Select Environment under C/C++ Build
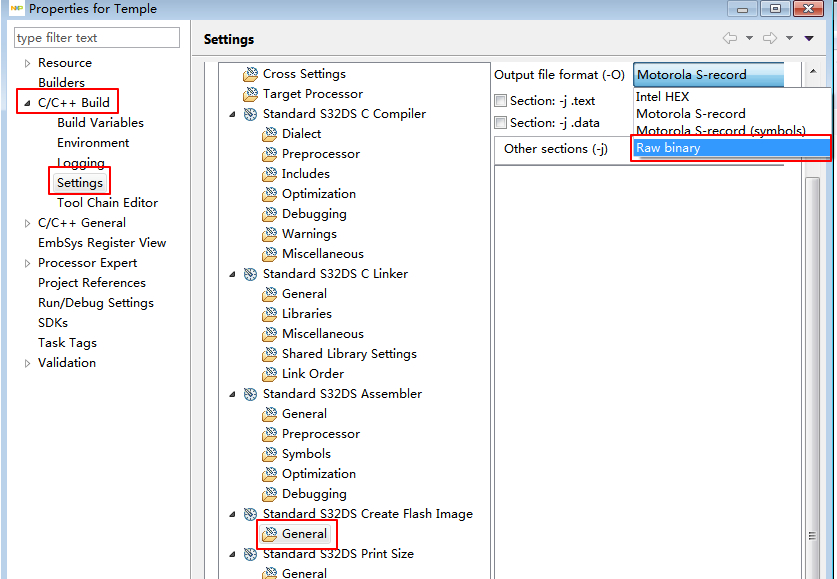This screenshot has height=579, width=837. point(93,143)
